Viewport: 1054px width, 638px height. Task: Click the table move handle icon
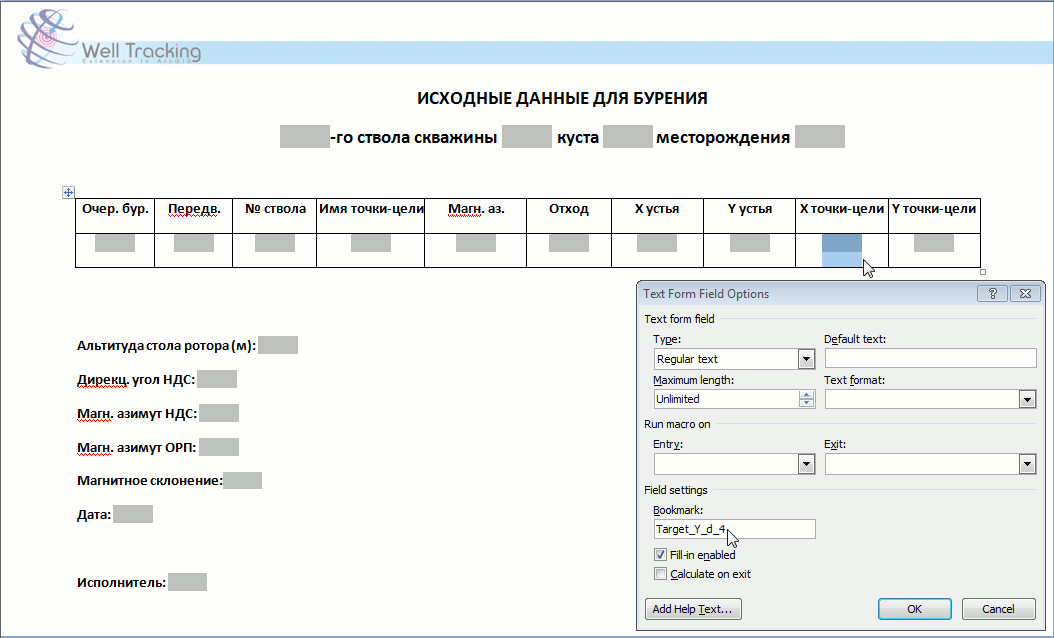point(69,191)
